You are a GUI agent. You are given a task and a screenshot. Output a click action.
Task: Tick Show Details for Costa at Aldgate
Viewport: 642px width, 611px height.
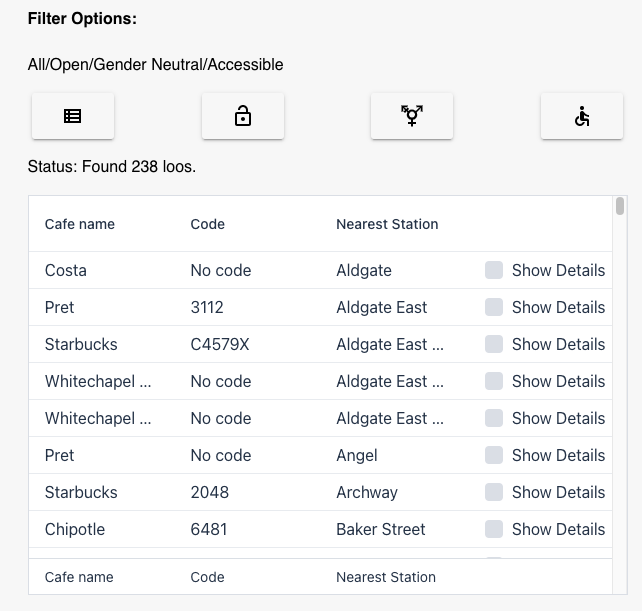pos(494,270)
